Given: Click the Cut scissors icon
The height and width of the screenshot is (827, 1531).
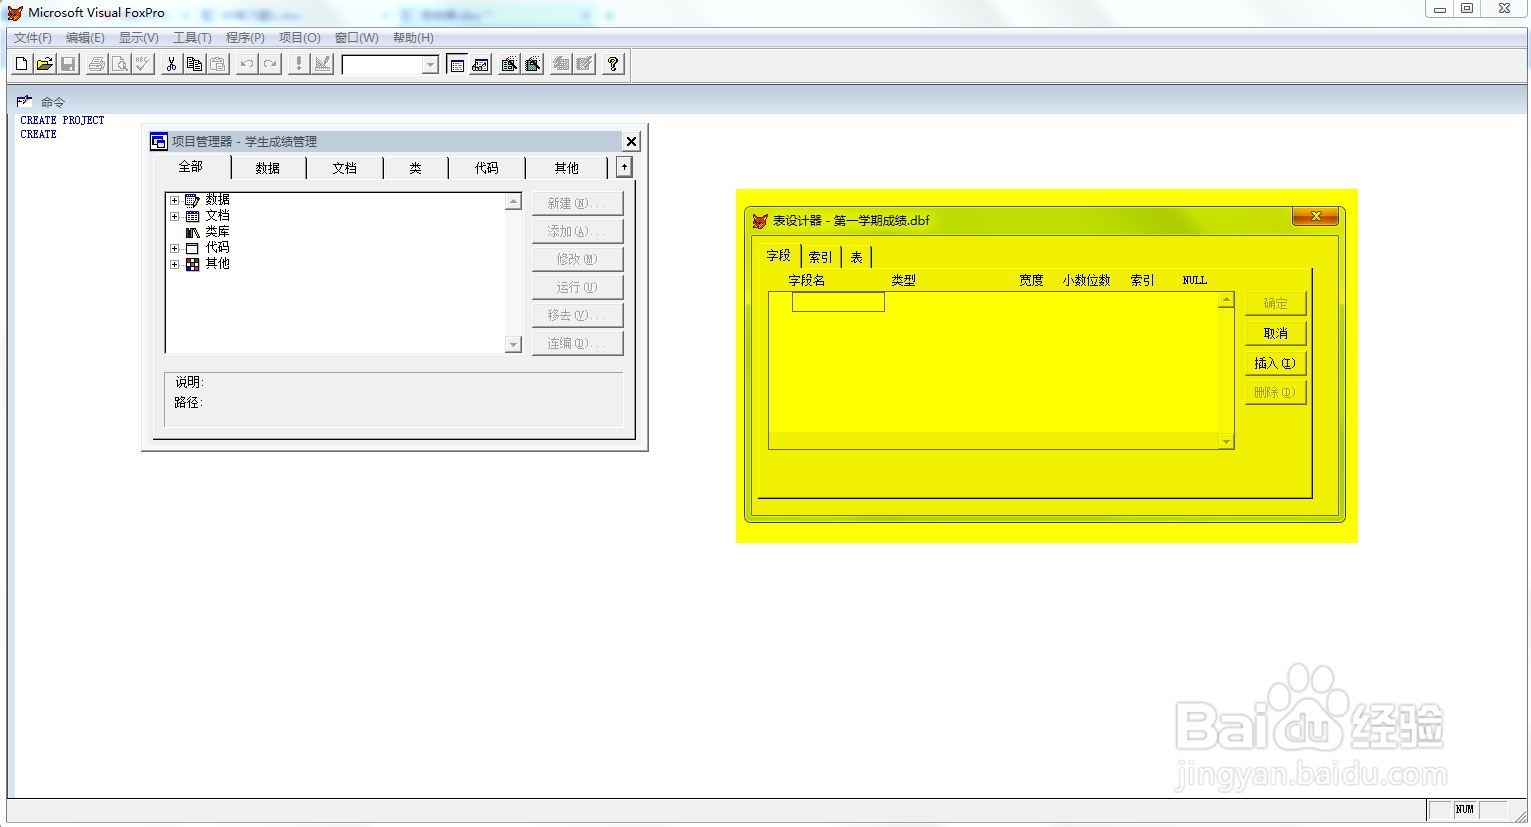Looking at the screenshot, I should click(171, 64).
